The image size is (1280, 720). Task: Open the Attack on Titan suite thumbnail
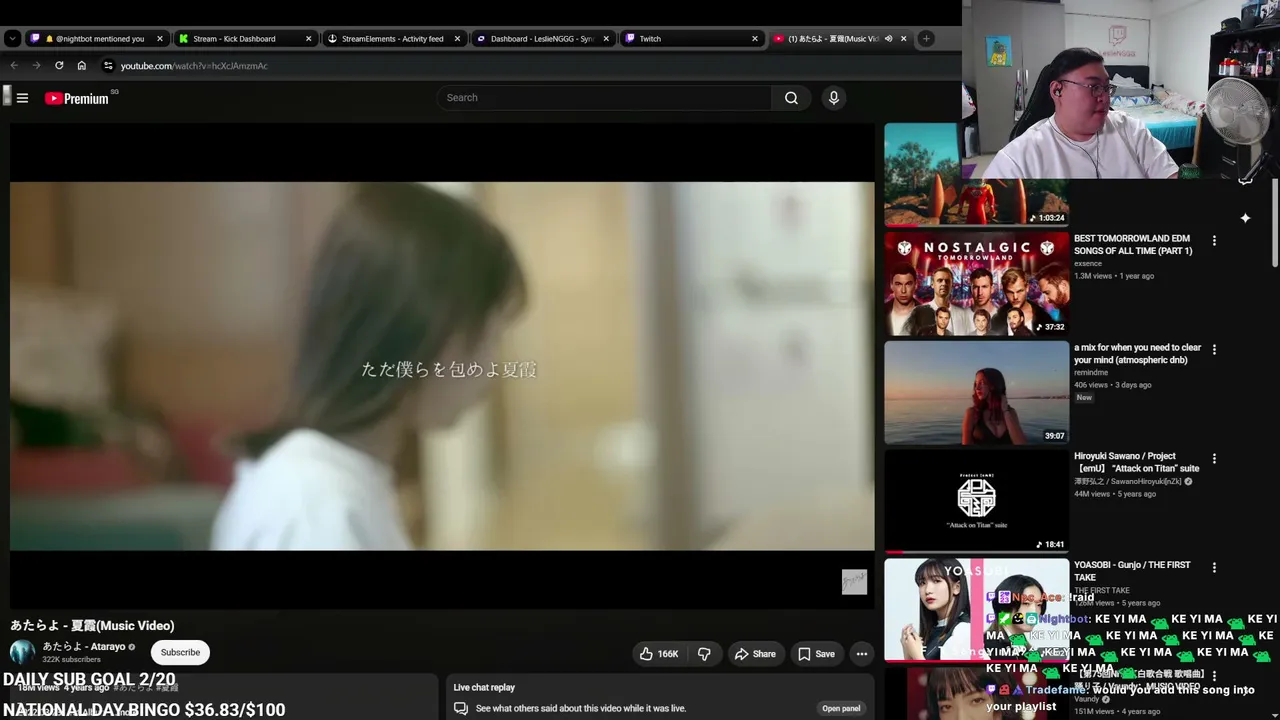pyautogui.click(x=976, y=501)
